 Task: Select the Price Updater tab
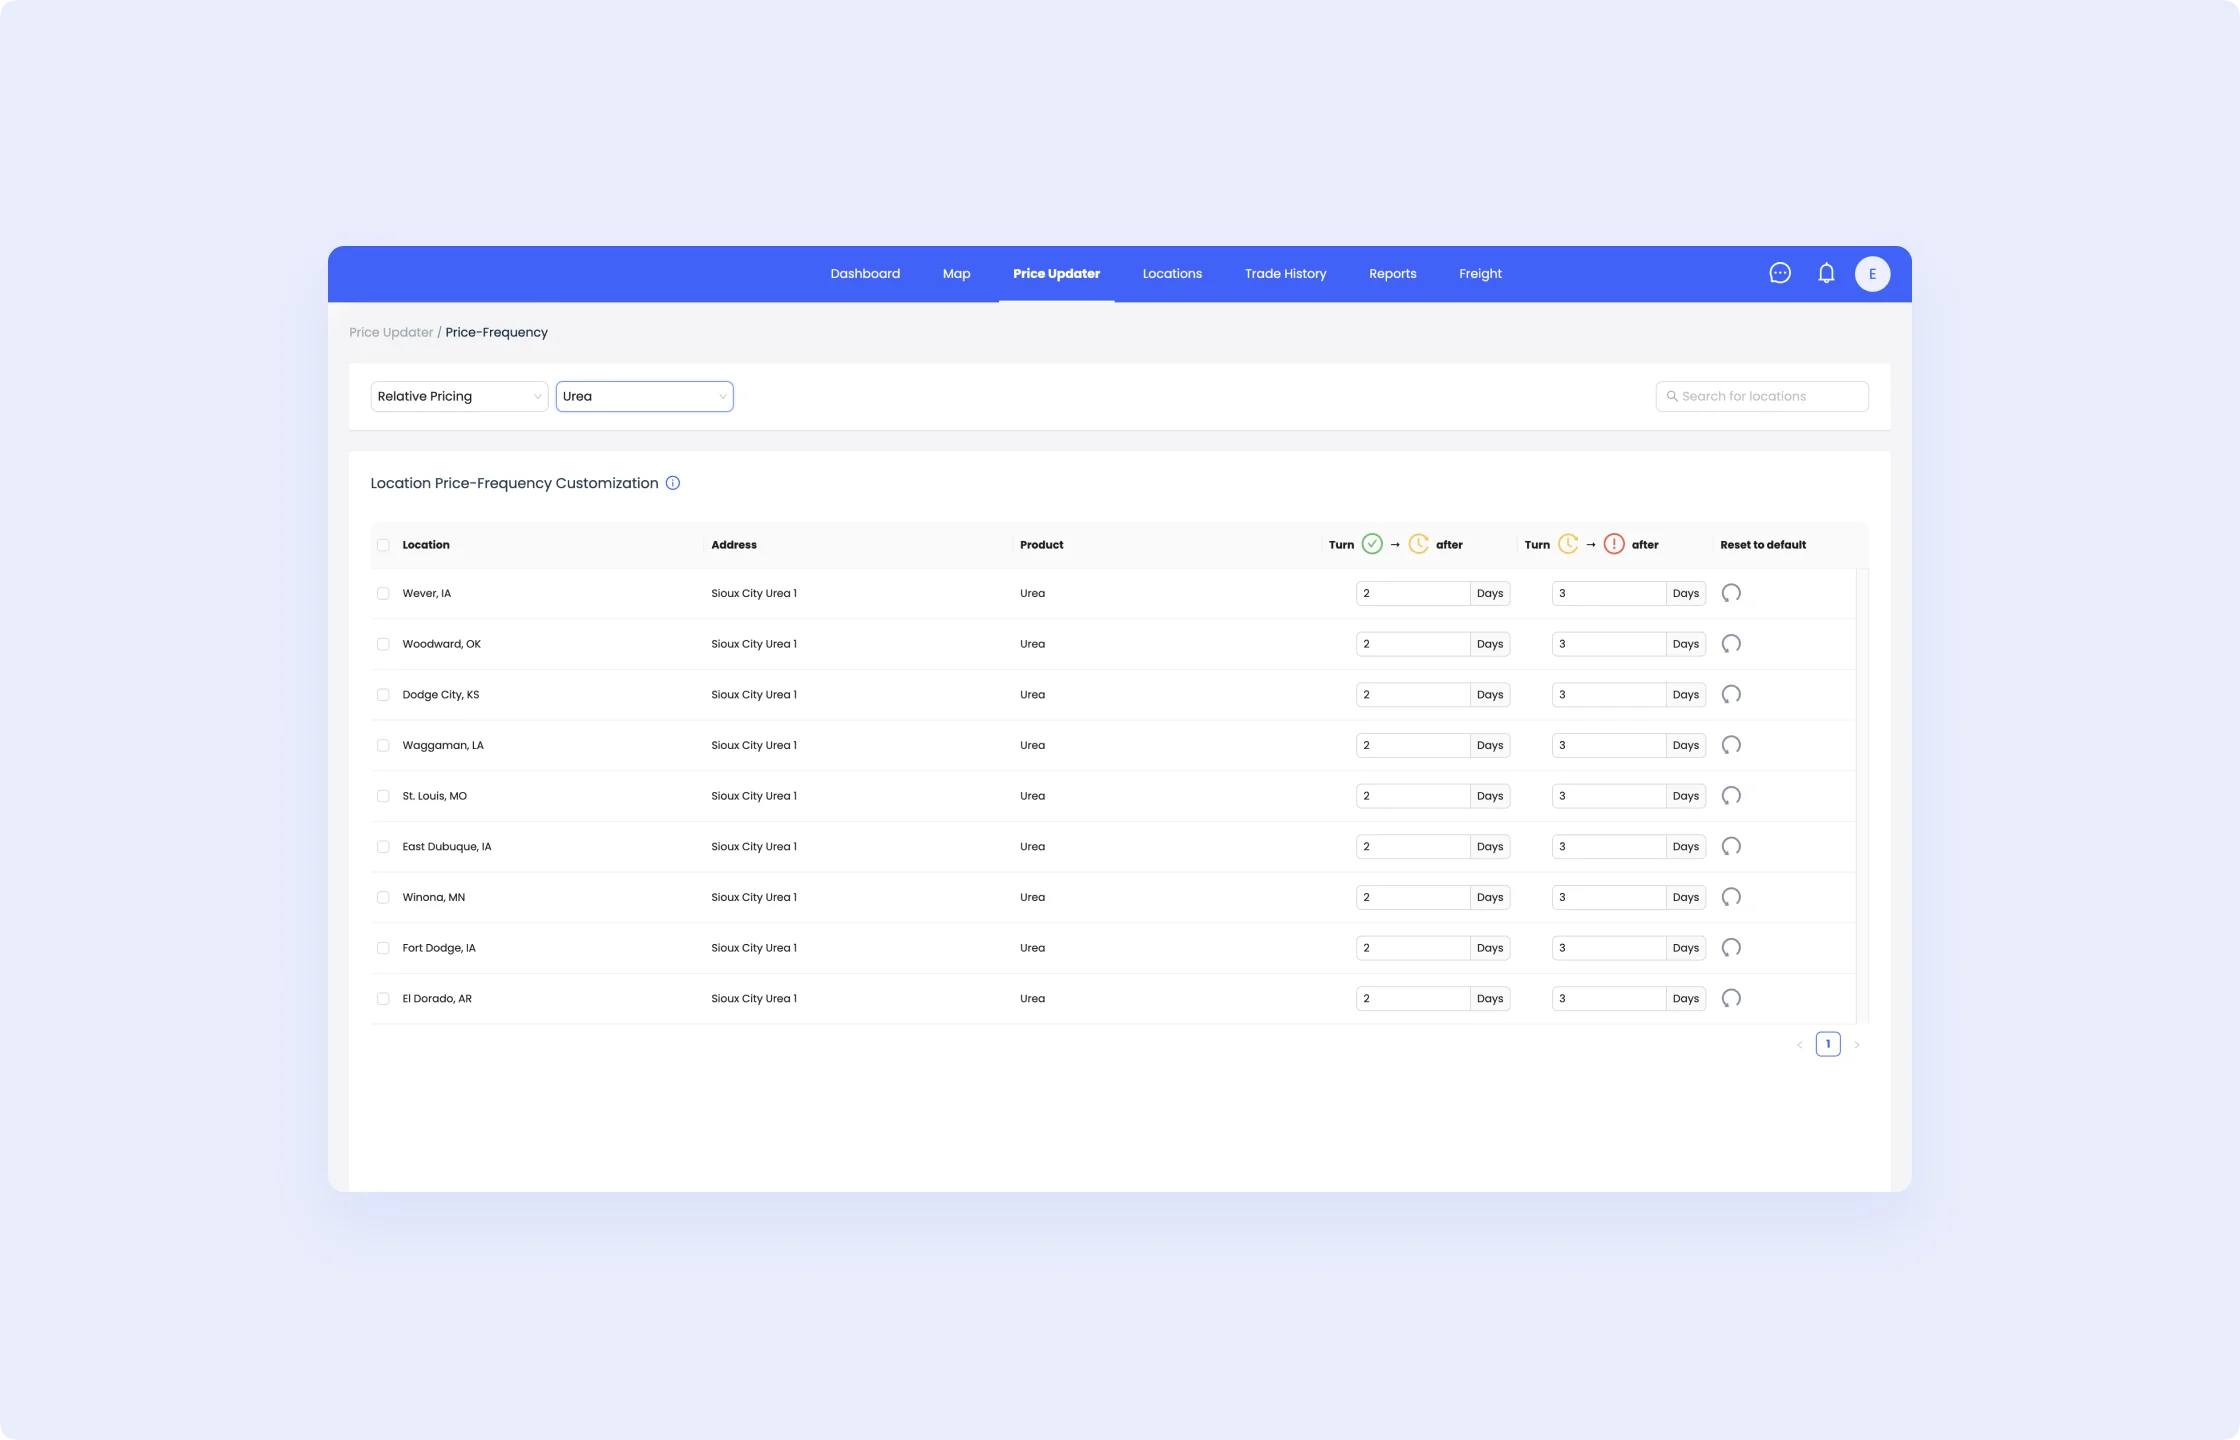click(x=1056, y=274)
